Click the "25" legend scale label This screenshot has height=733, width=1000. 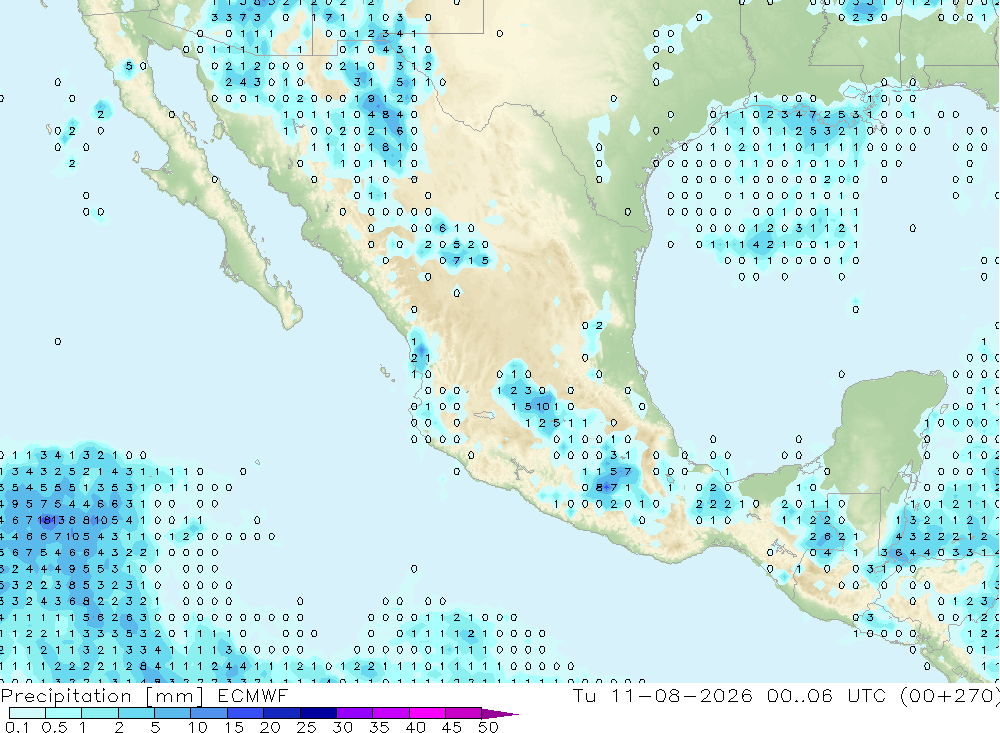tap(307, 727)
